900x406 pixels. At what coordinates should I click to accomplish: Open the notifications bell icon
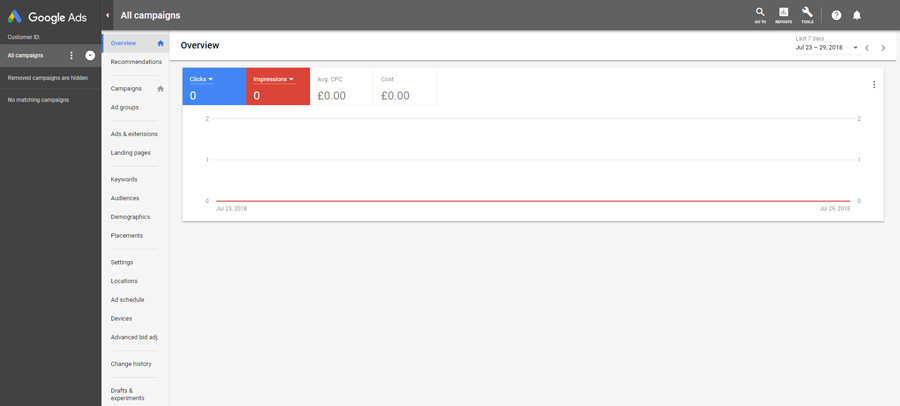click(856, 16)
